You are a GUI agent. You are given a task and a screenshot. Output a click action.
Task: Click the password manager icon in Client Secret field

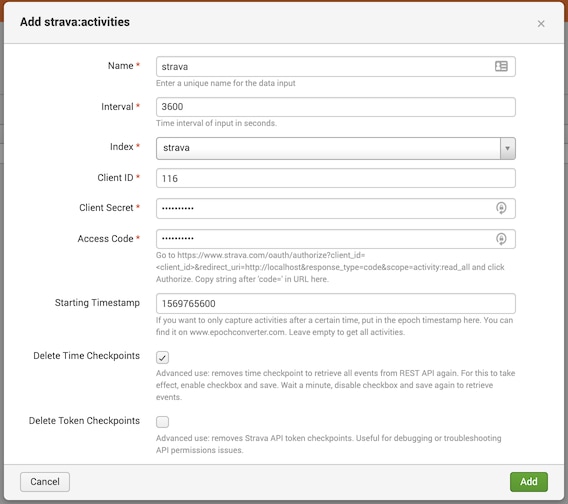tap(501, 208)
